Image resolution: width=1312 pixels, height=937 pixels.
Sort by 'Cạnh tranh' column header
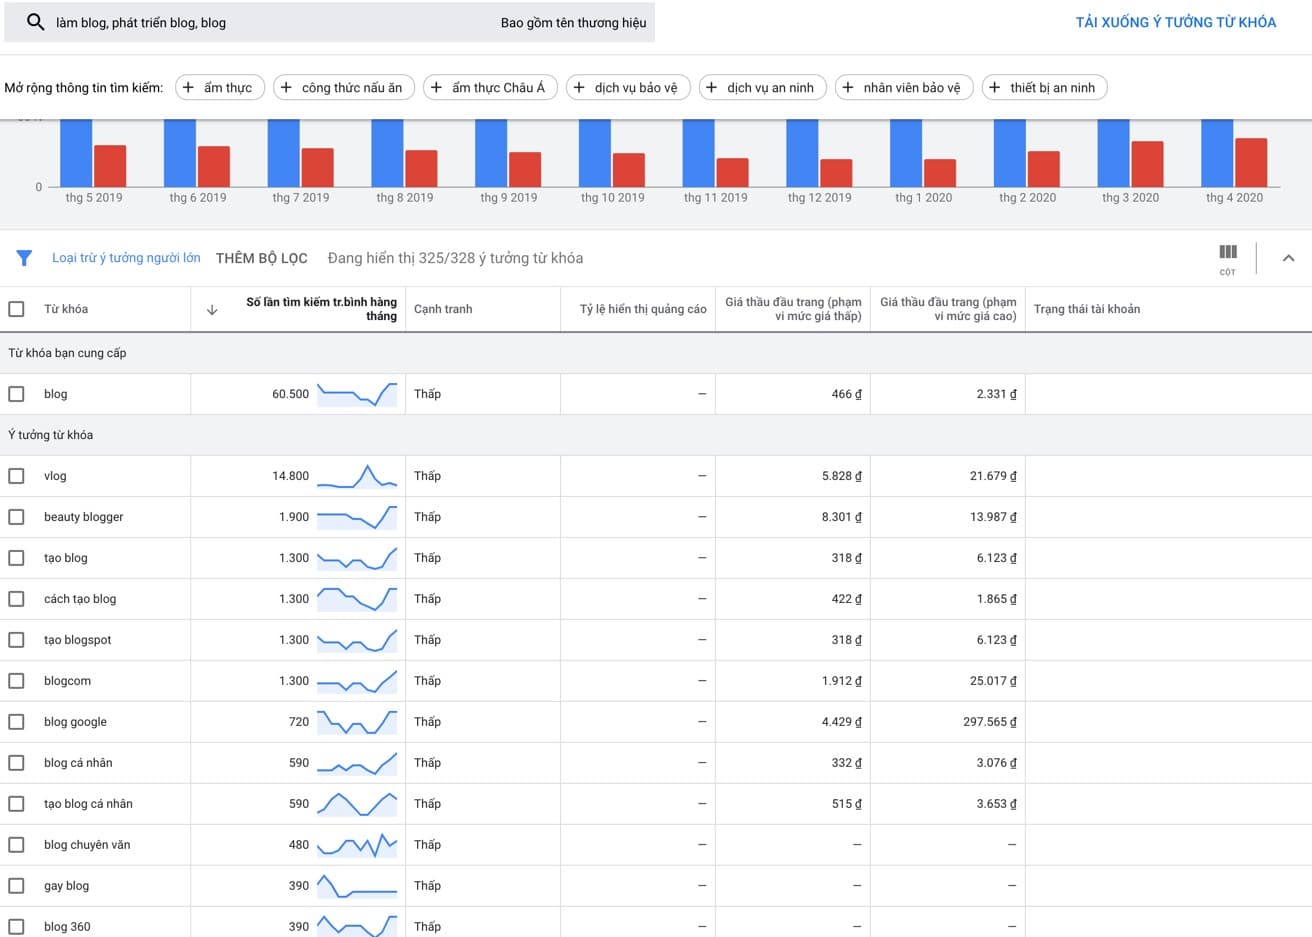click(x=443, y=309)
